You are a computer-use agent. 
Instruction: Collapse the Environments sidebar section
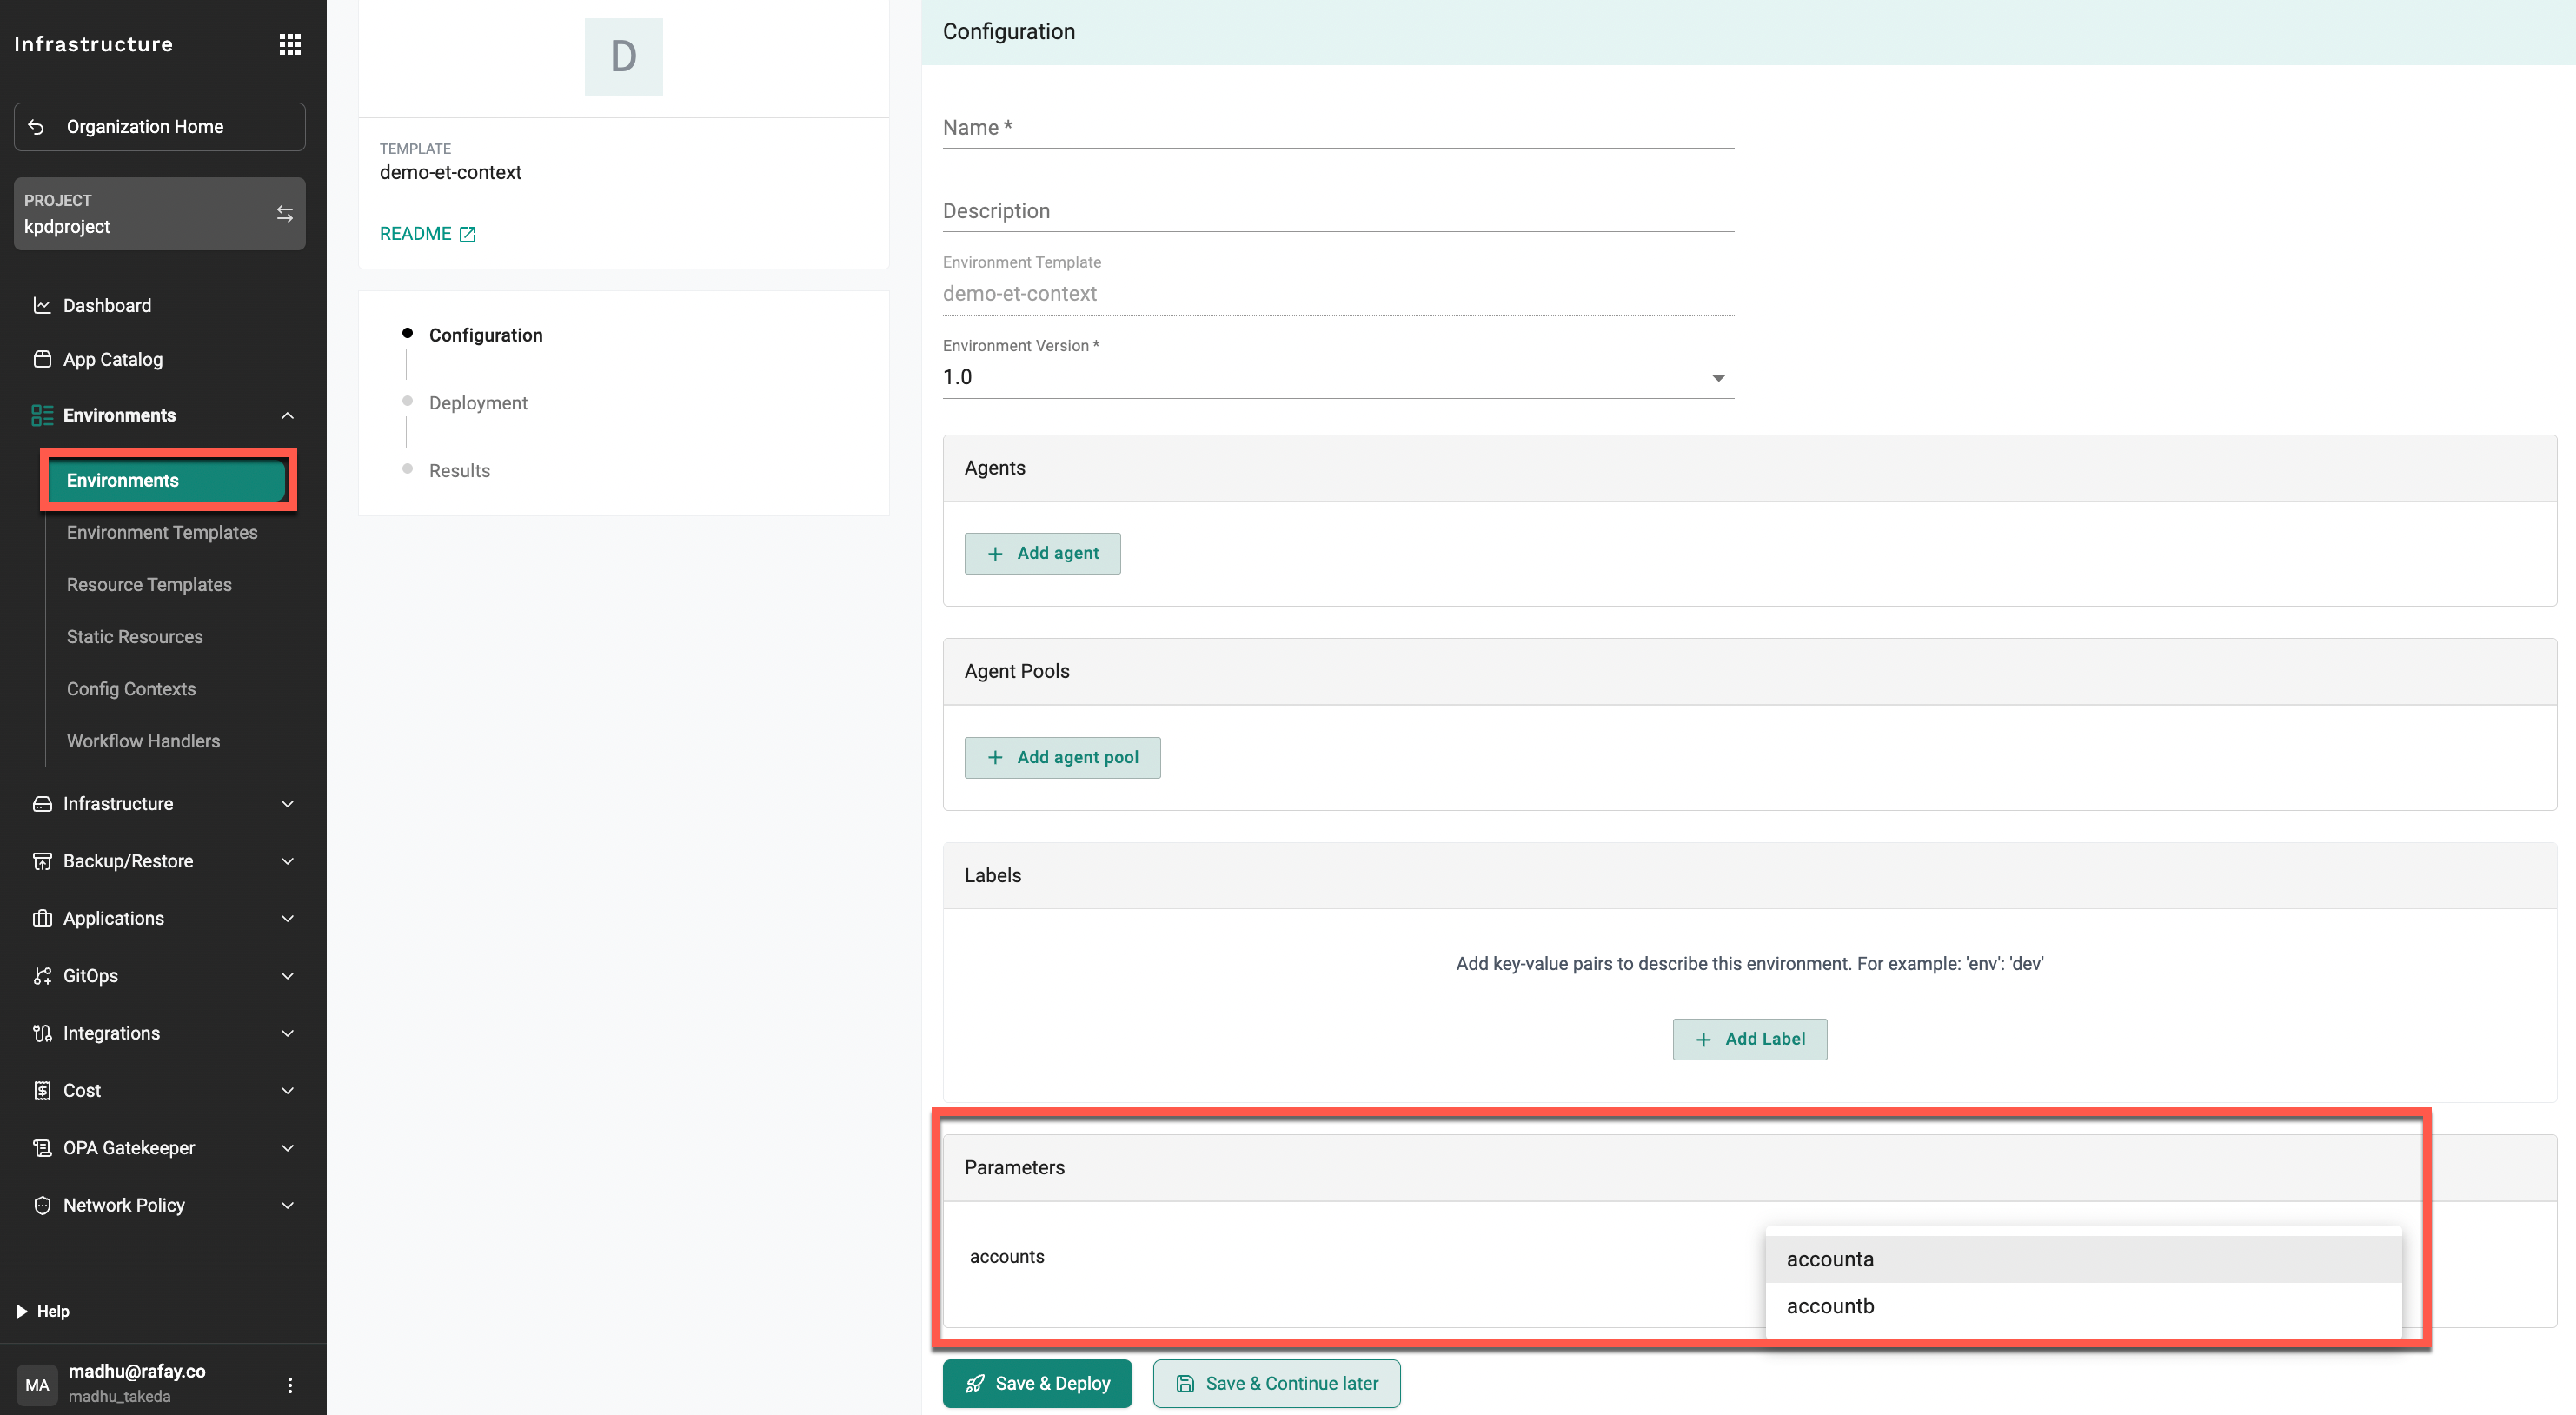[287, 416]
